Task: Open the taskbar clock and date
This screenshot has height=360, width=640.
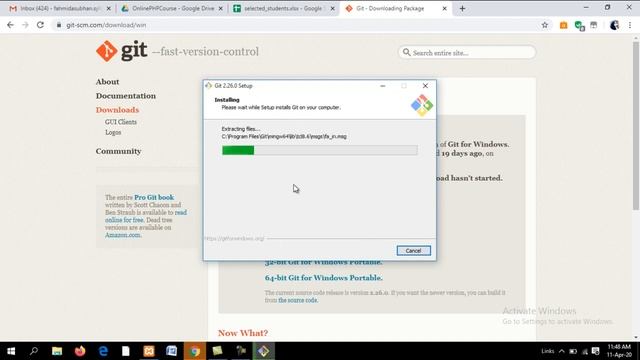Action: point(619,351)
